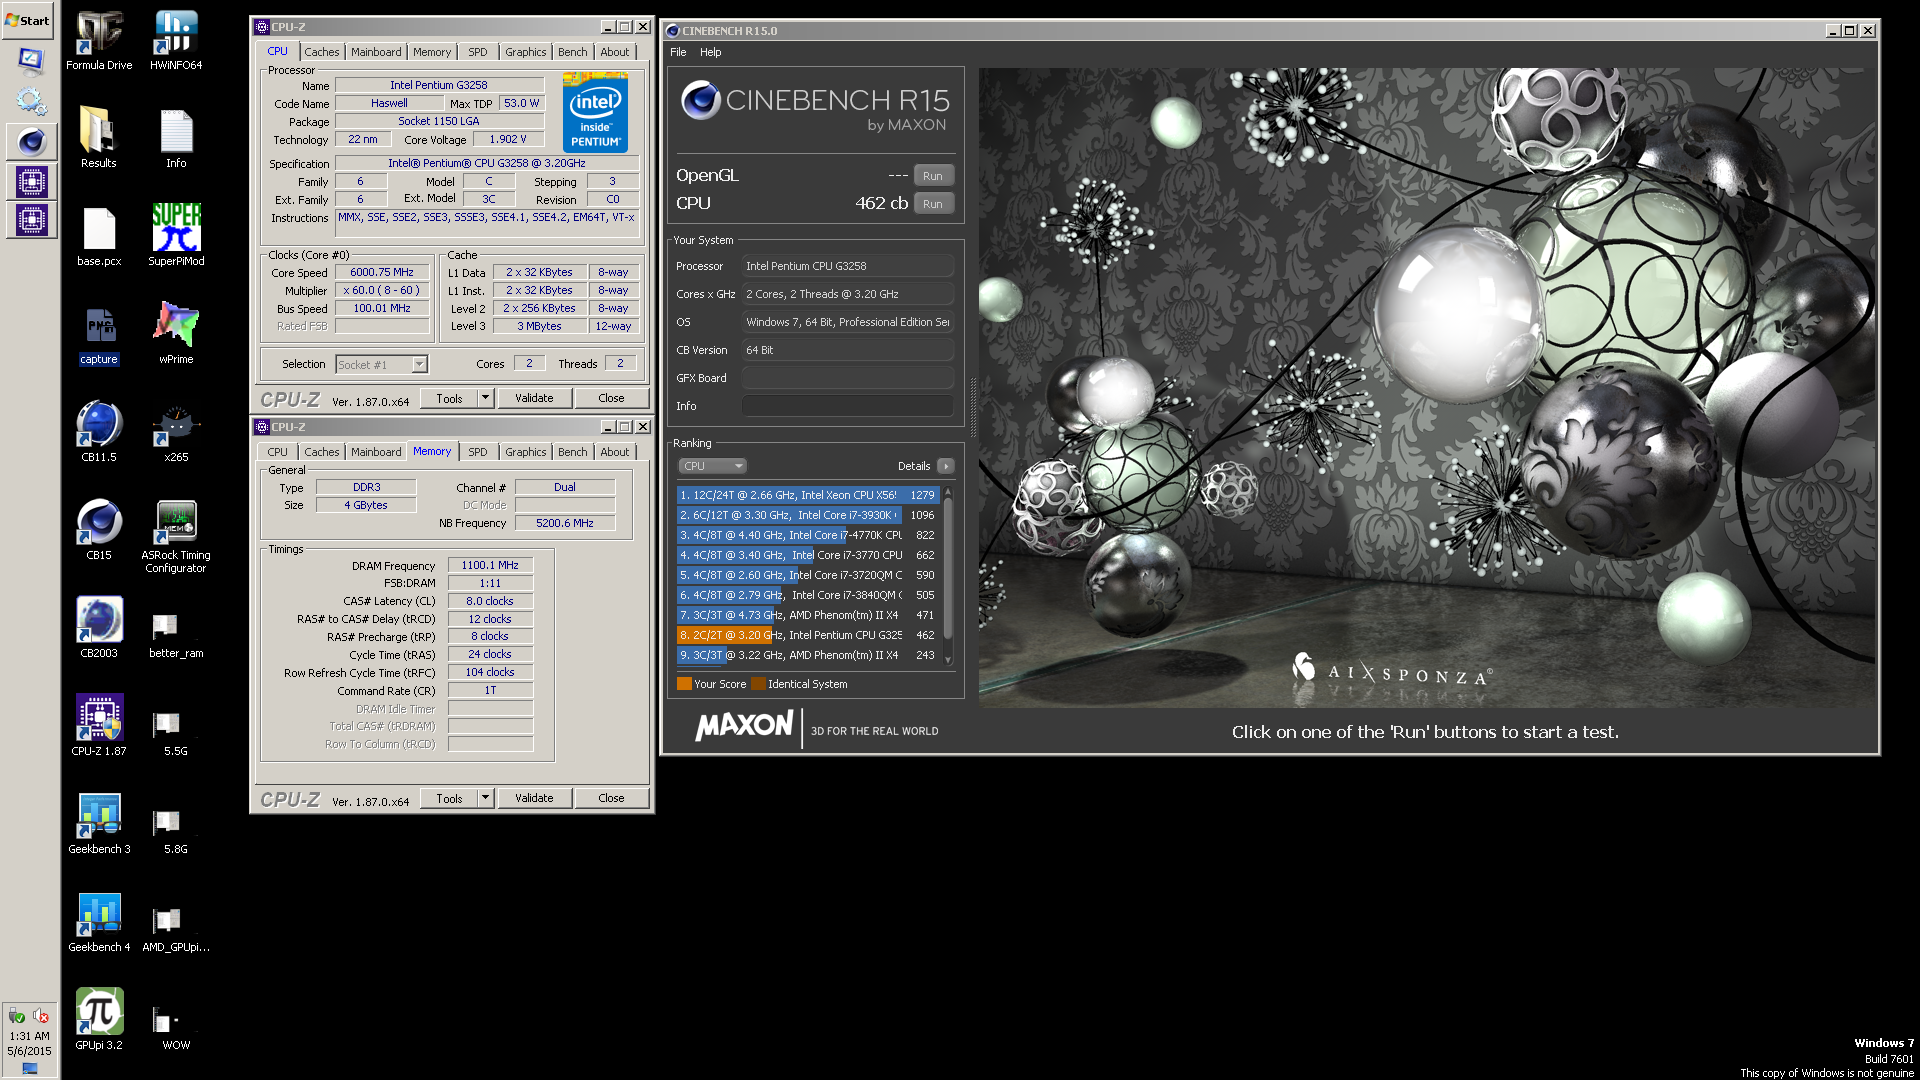Launch the wPrime desktop icon

pyautogui.click(x=176, y=334)
